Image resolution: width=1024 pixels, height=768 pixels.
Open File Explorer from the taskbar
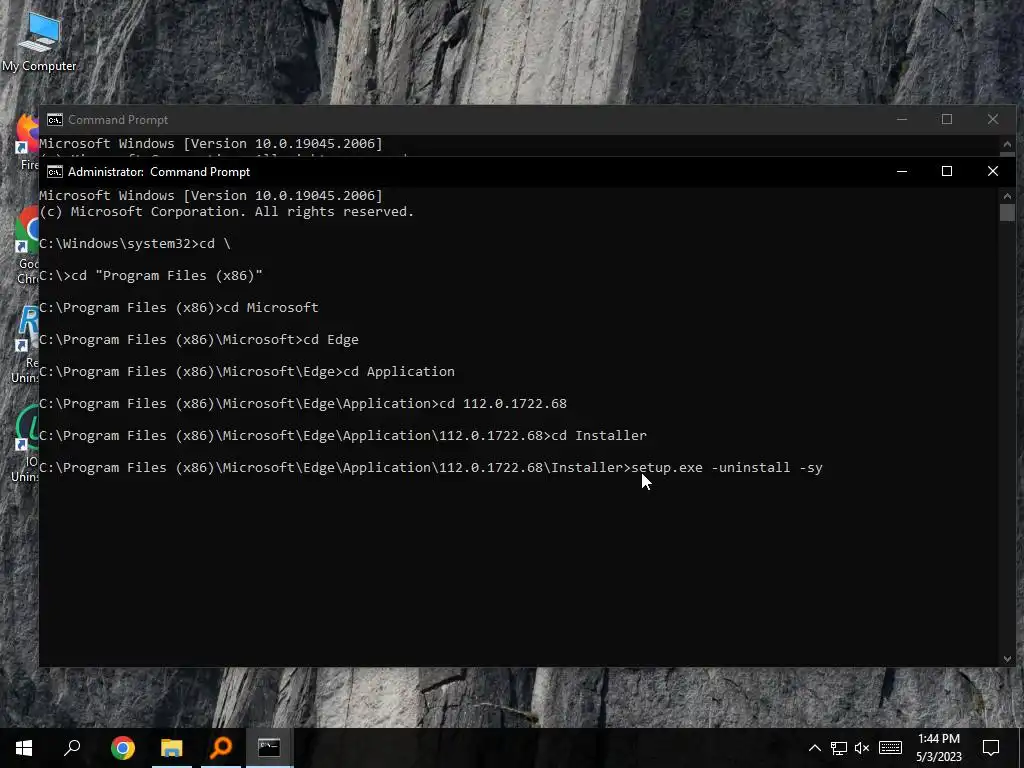point(172,747)
